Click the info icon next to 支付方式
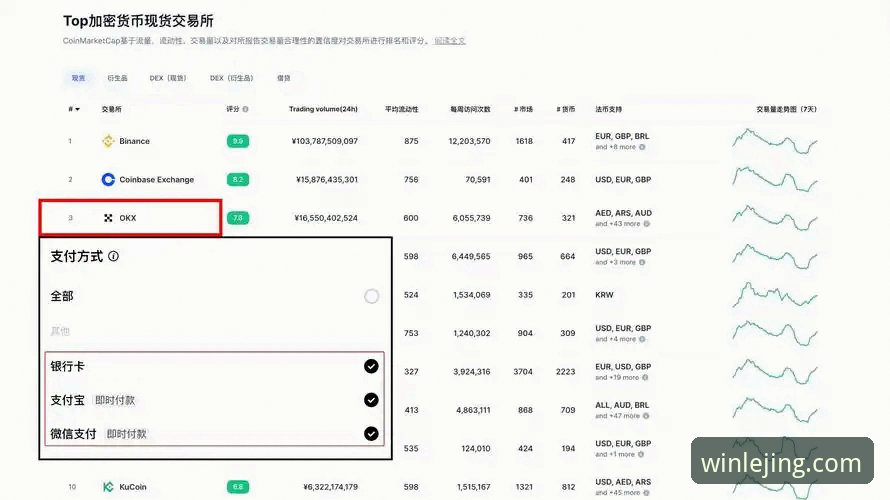Viewport: 890px width, 500px height. pyautogui.click(x=114, y=256)
